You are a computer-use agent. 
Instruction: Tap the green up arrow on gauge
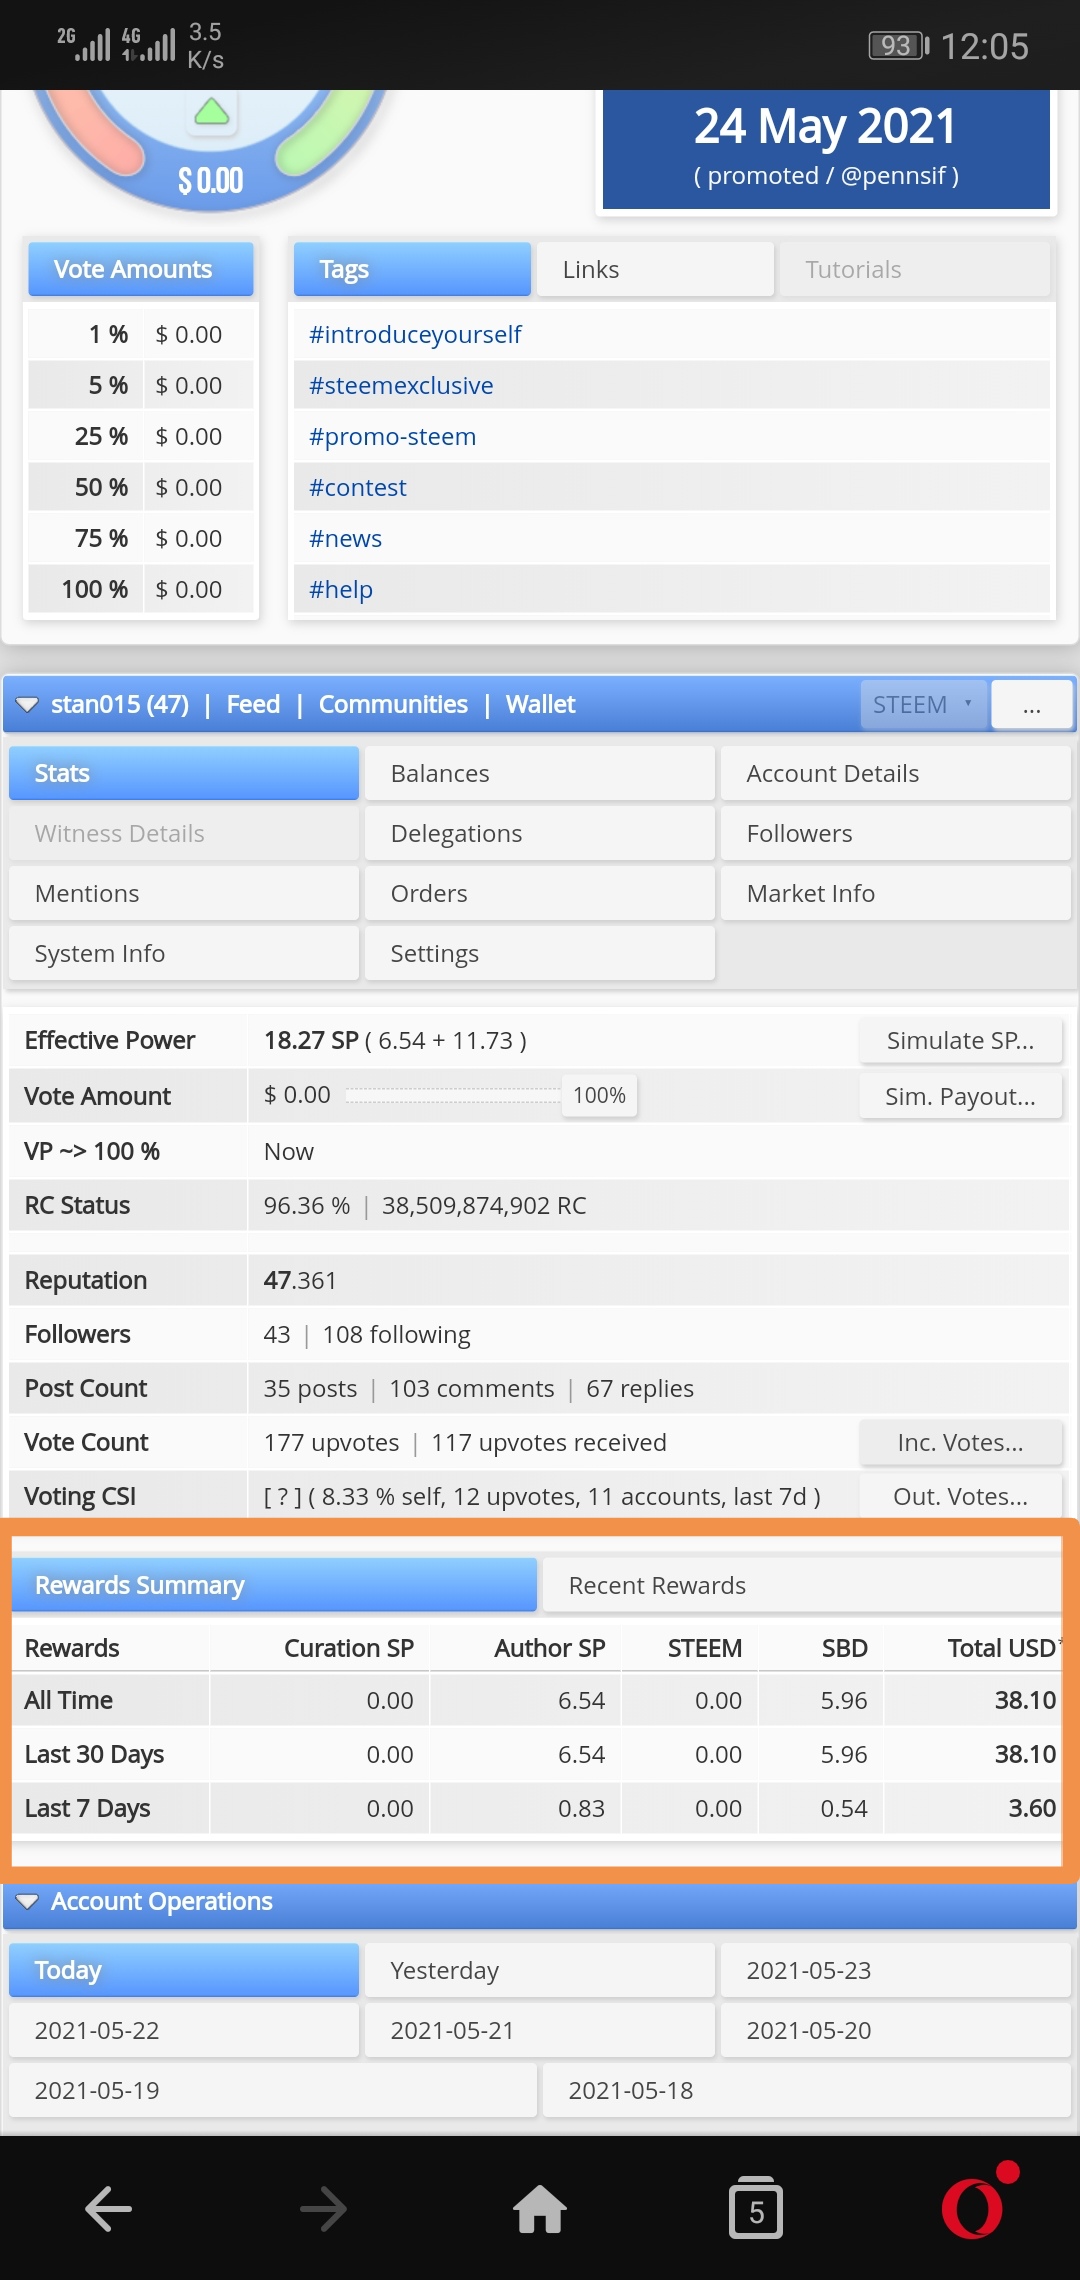(211, 111)
